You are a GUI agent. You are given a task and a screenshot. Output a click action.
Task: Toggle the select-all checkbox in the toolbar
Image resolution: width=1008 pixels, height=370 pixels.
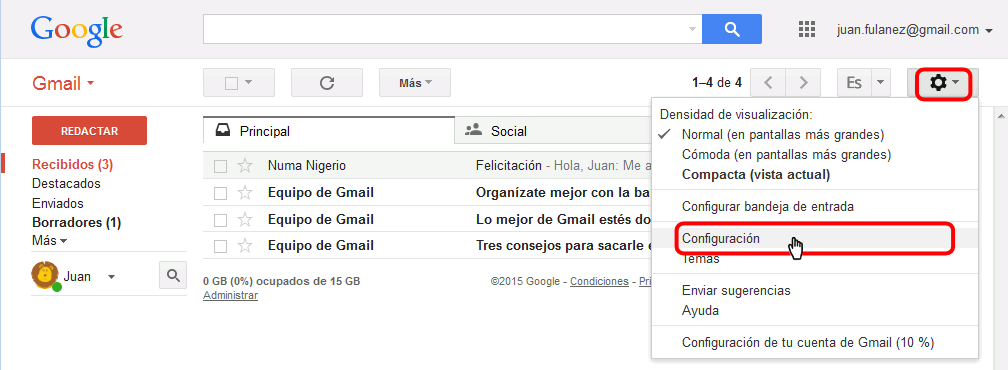(231, 84)
